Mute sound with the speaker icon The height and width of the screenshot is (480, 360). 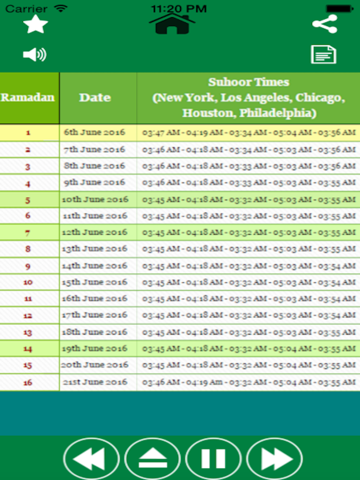[35, 55]
